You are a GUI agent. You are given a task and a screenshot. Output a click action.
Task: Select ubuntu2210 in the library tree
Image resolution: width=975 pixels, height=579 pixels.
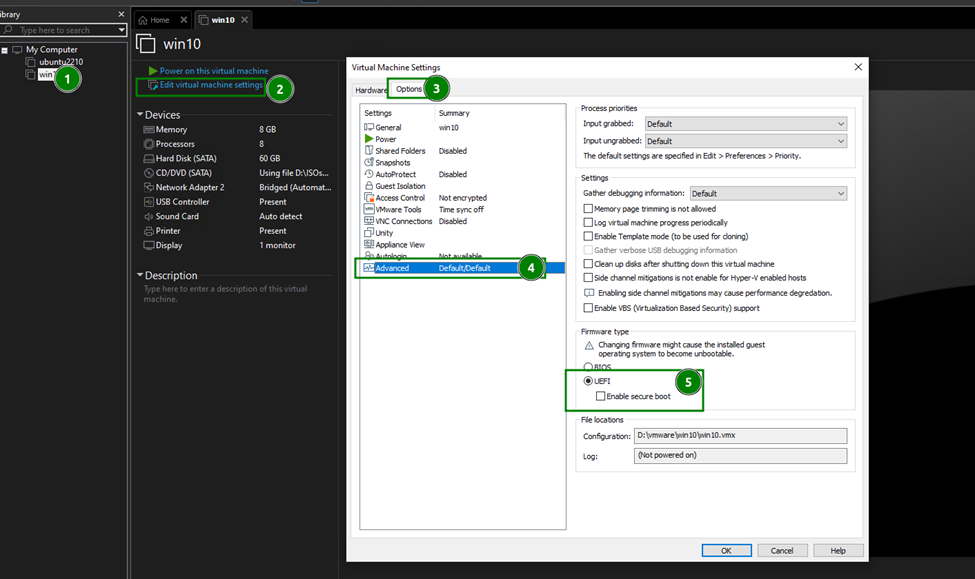click(60, 62)
